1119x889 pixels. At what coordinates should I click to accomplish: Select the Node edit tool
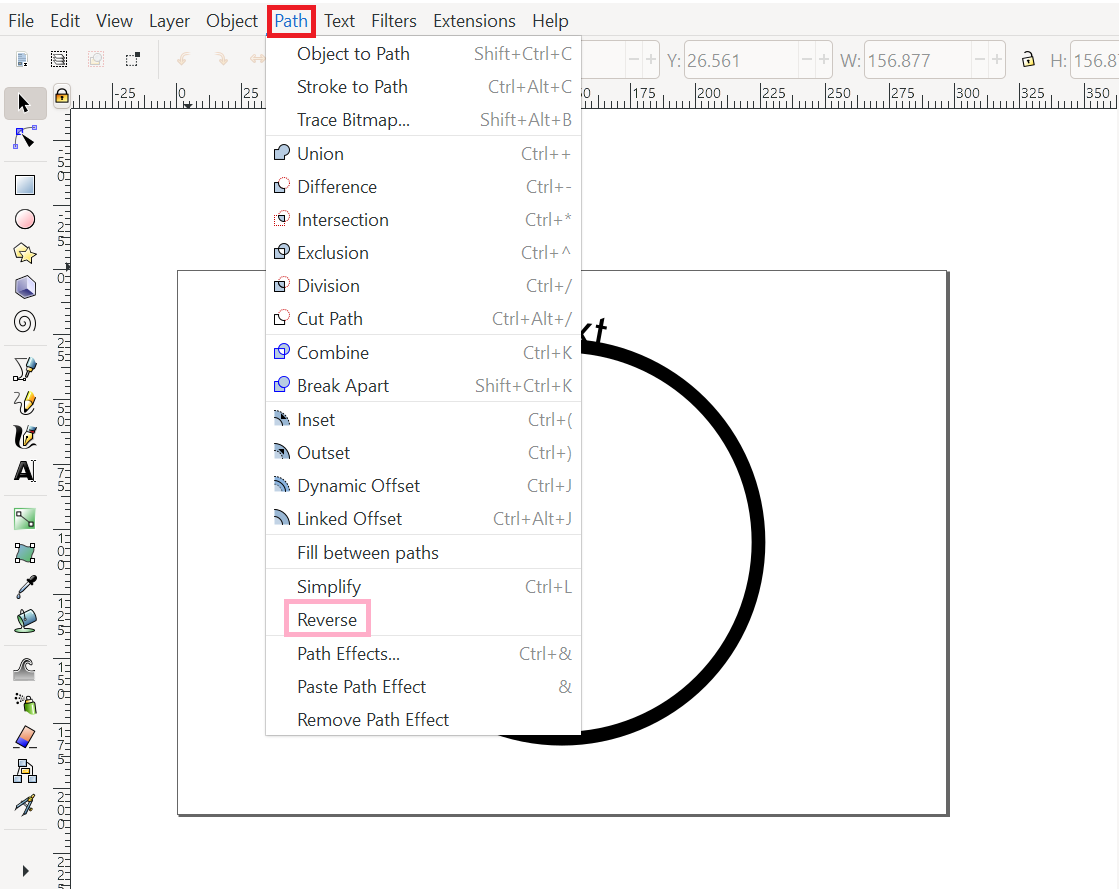click(x=24, y=138)
